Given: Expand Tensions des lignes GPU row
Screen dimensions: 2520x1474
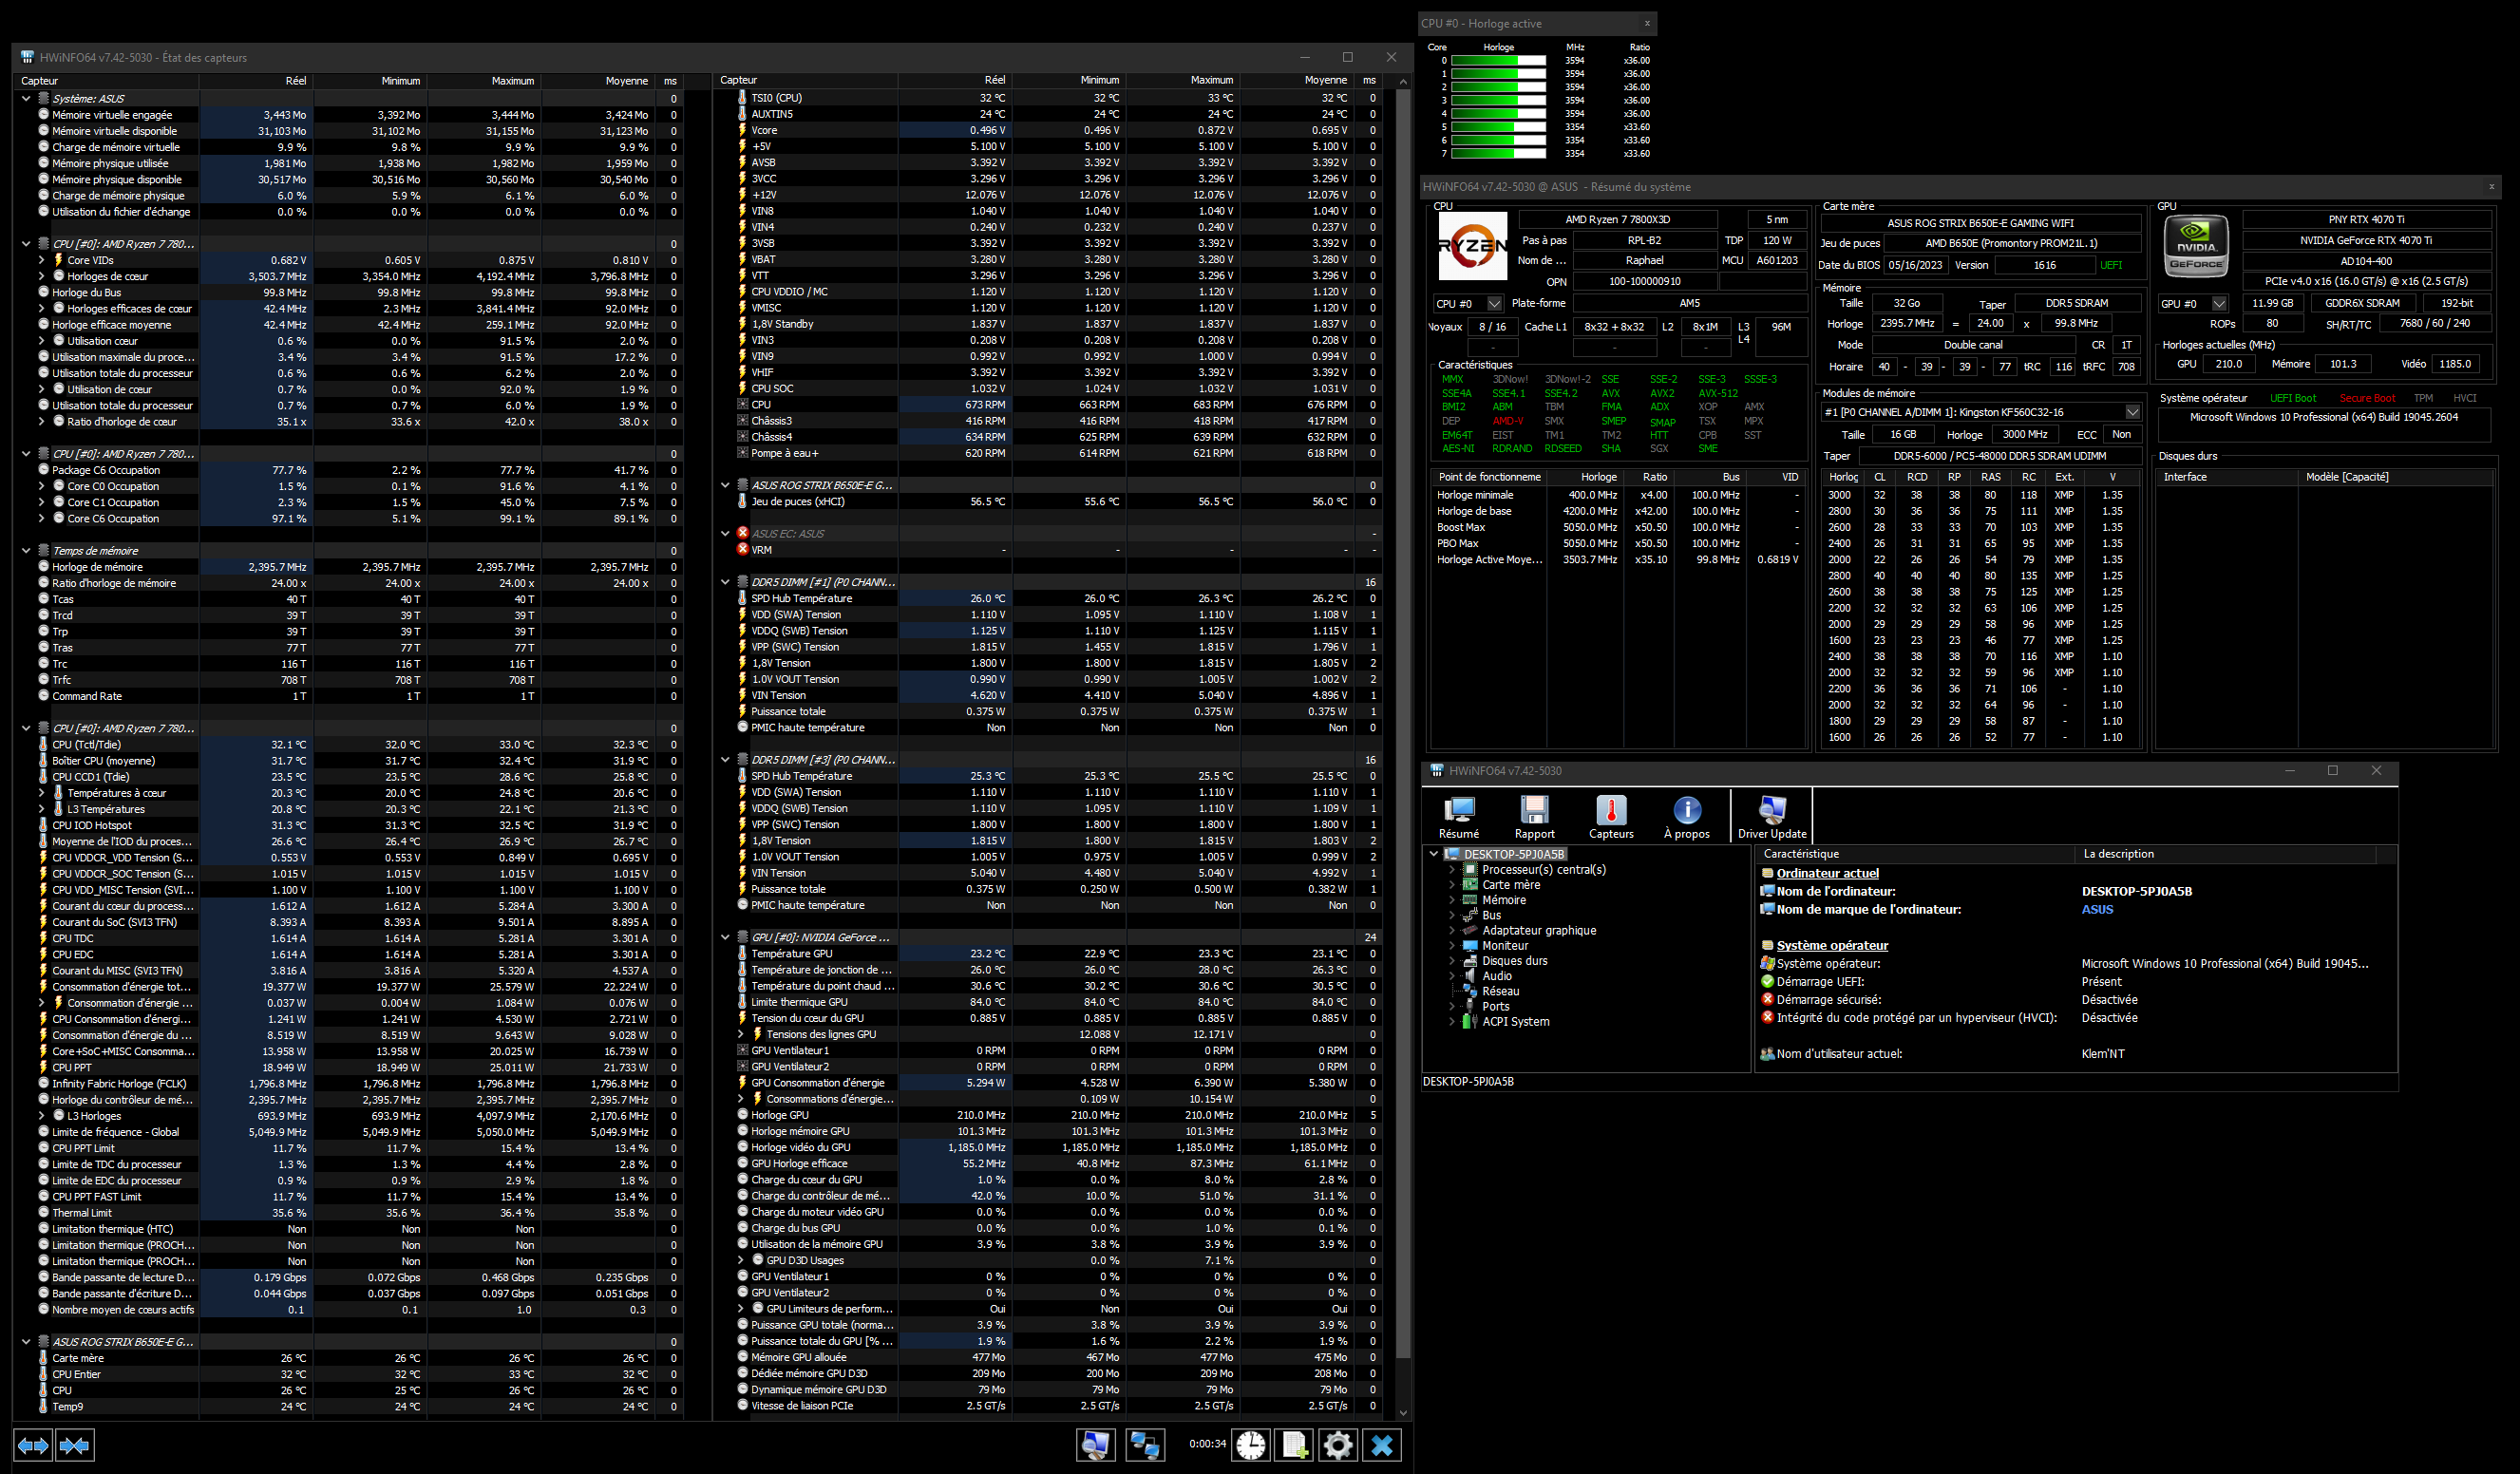Looking at the screenshot, I should point(741,1034).
